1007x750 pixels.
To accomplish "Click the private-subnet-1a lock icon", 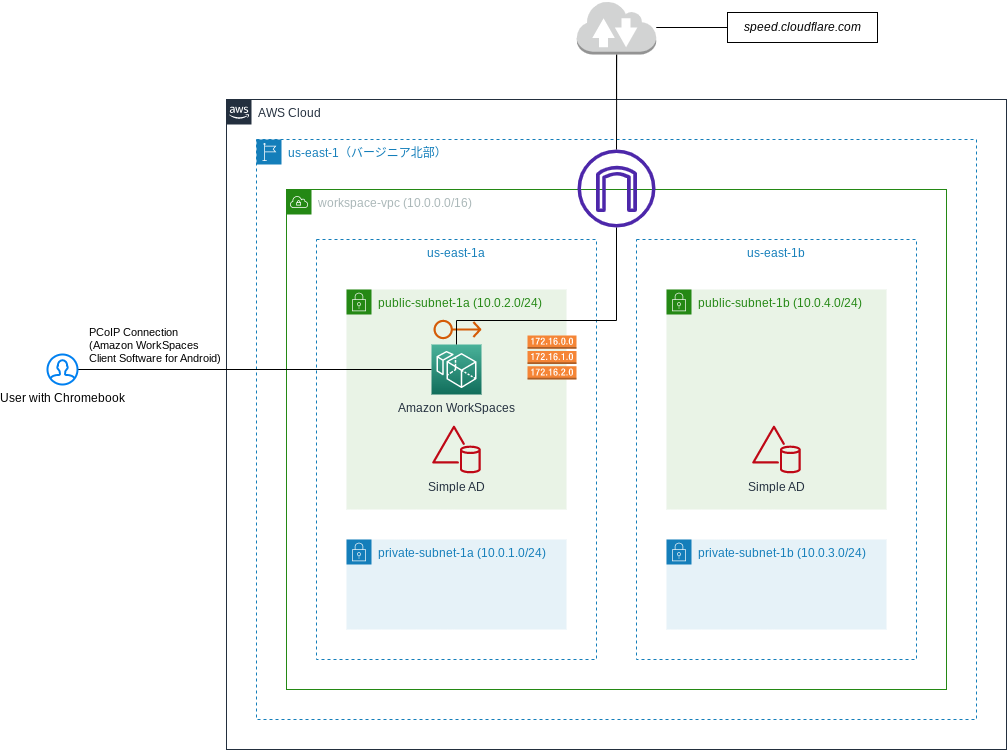I will 359,552.
